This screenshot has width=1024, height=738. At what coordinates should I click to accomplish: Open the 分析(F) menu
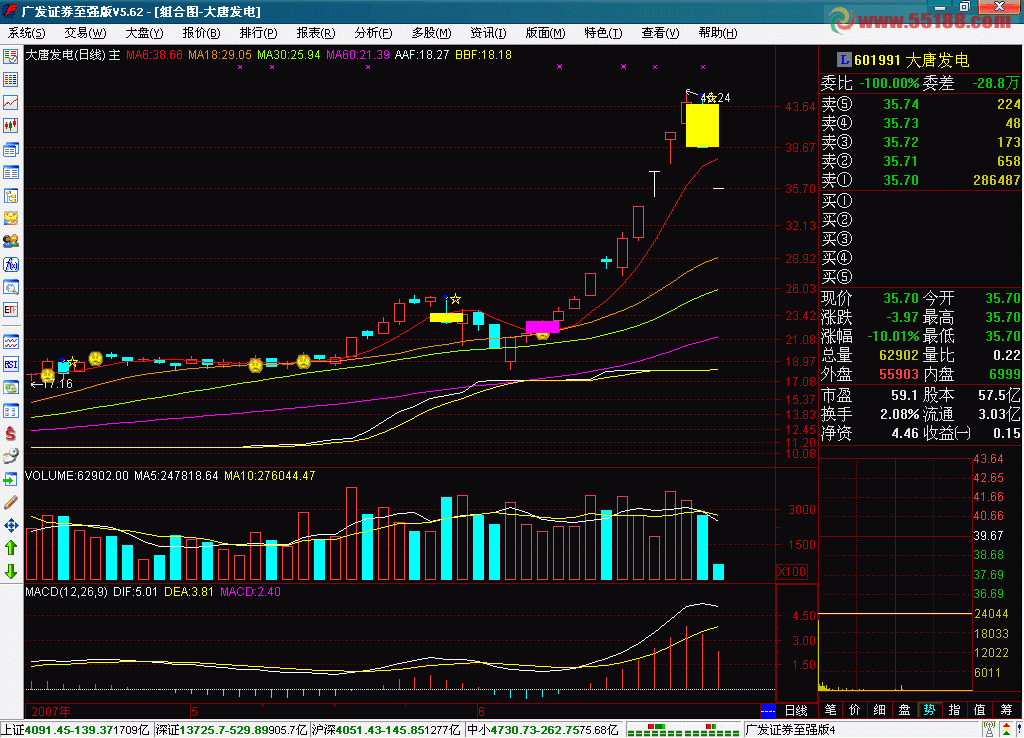coord(373,33)
